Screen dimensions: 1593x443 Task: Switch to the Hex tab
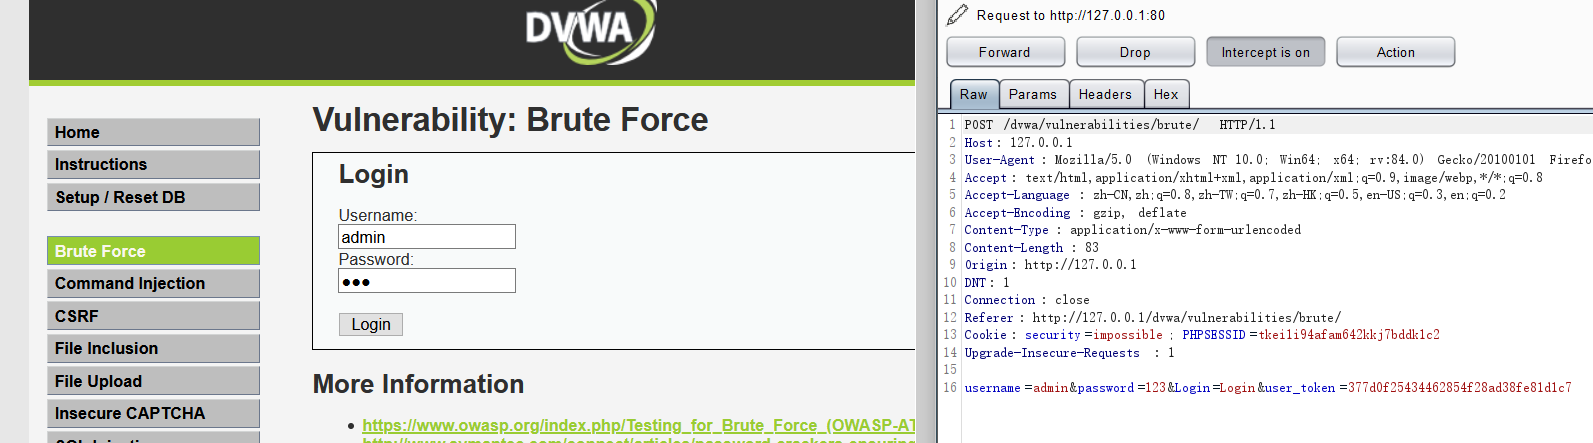click(x=1166, y=94)
